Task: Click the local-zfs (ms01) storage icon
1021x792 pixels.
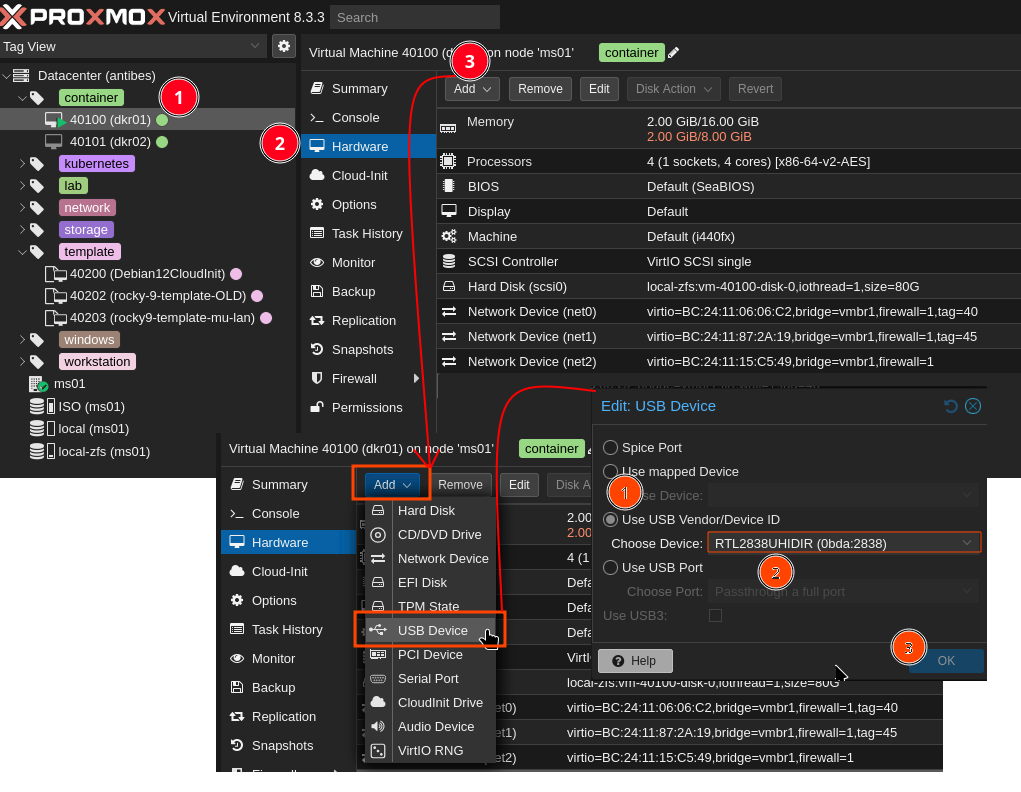Action: (42, 451)
